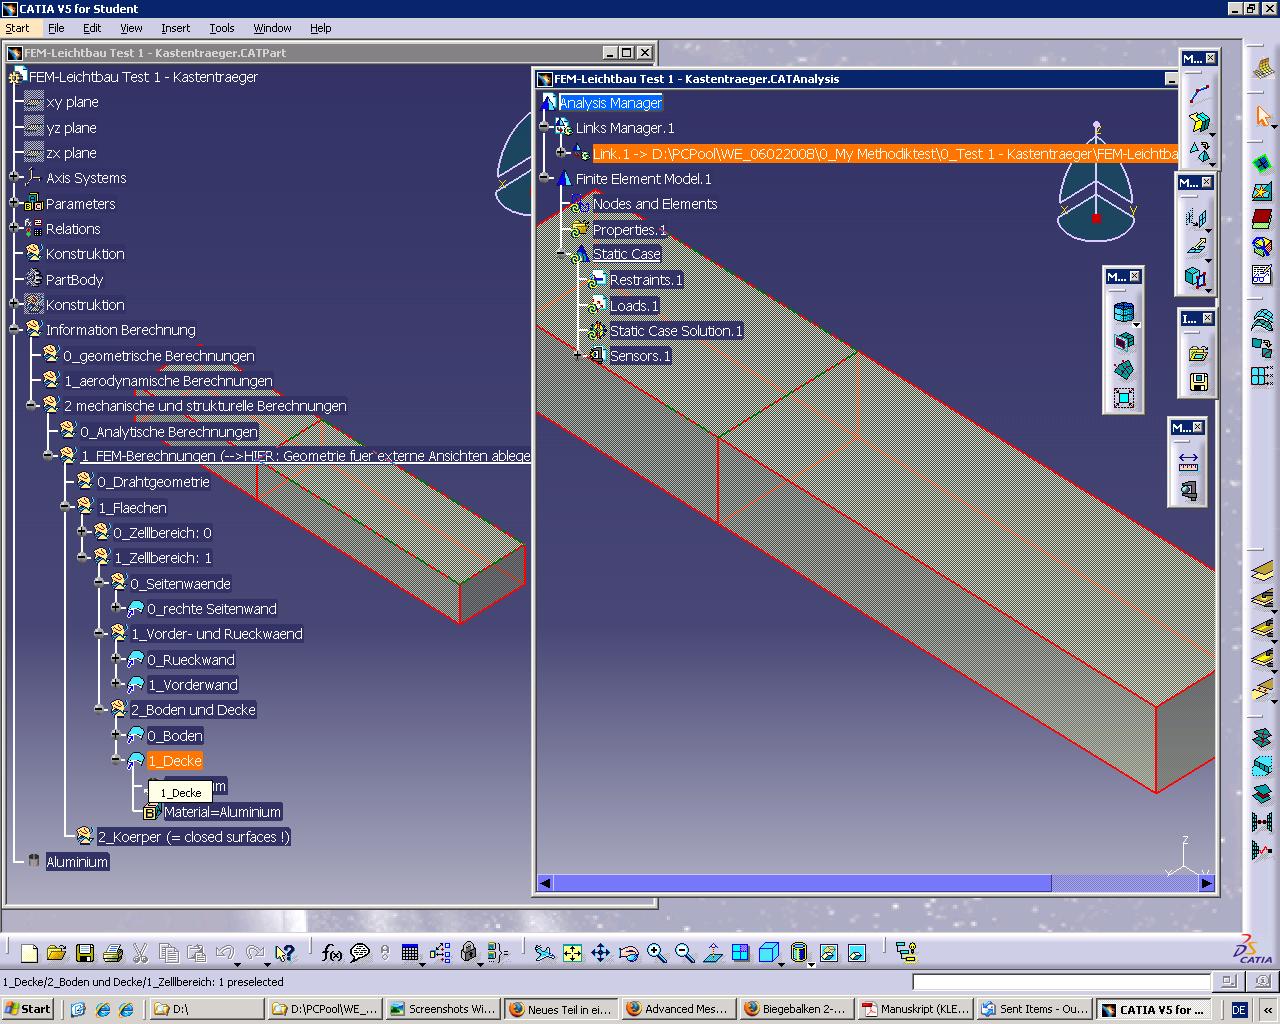This screenshot has width=1280, height=1024.
Task: Open the Start menu in CATIA menu bar
Action: (x=17, y=28)
